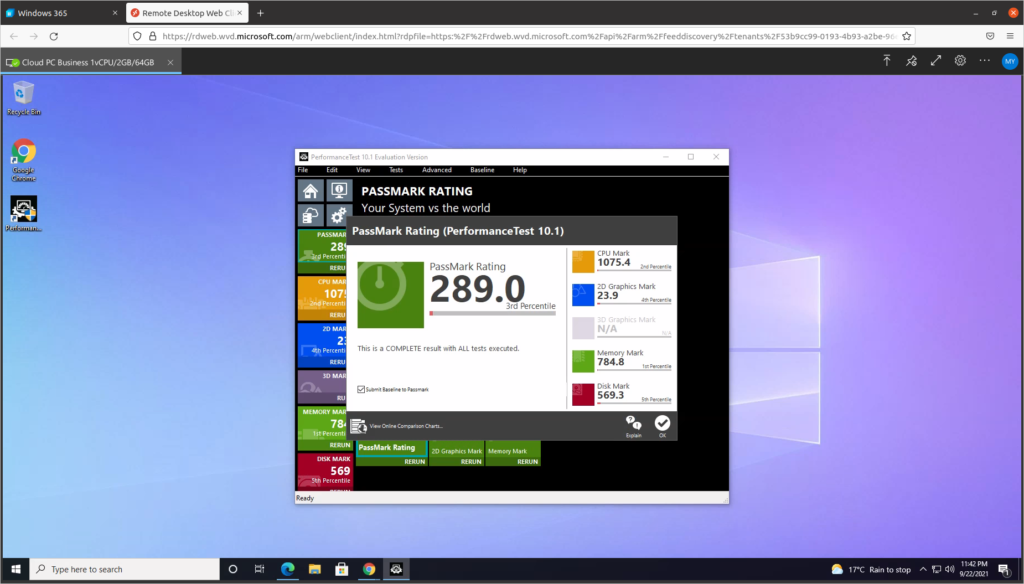
Task: Enter fullscreen with the diagonal arrows icon
Action: [x=936, y=61]
